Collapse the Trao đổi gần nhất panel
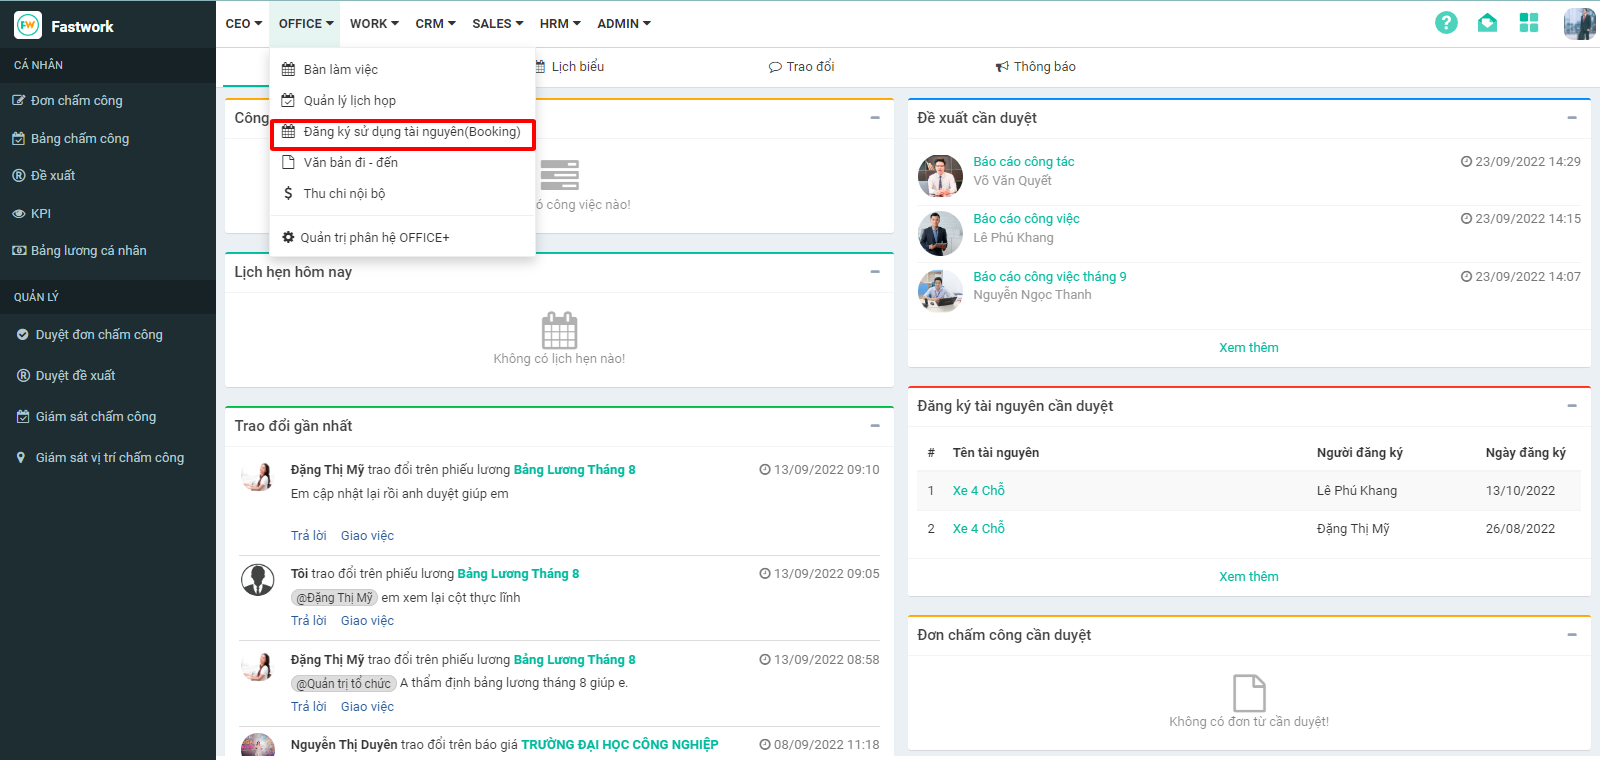 click(875, 426)
